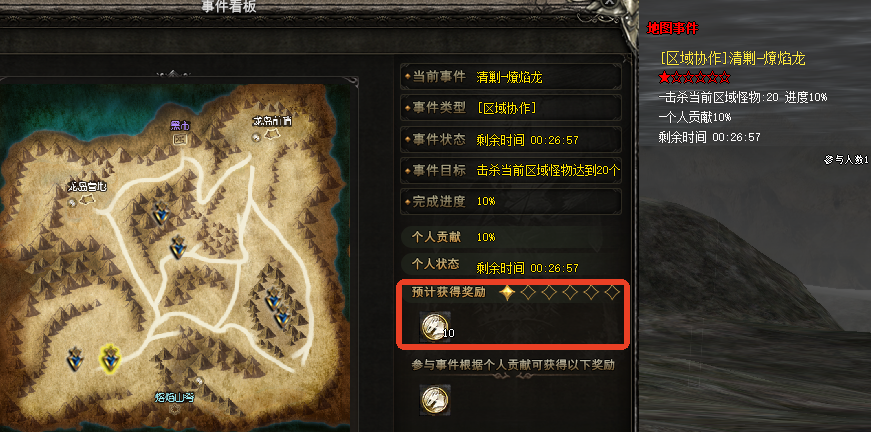Click the 黑市 black market map icon
871x432 pixels.
(180, 139)
